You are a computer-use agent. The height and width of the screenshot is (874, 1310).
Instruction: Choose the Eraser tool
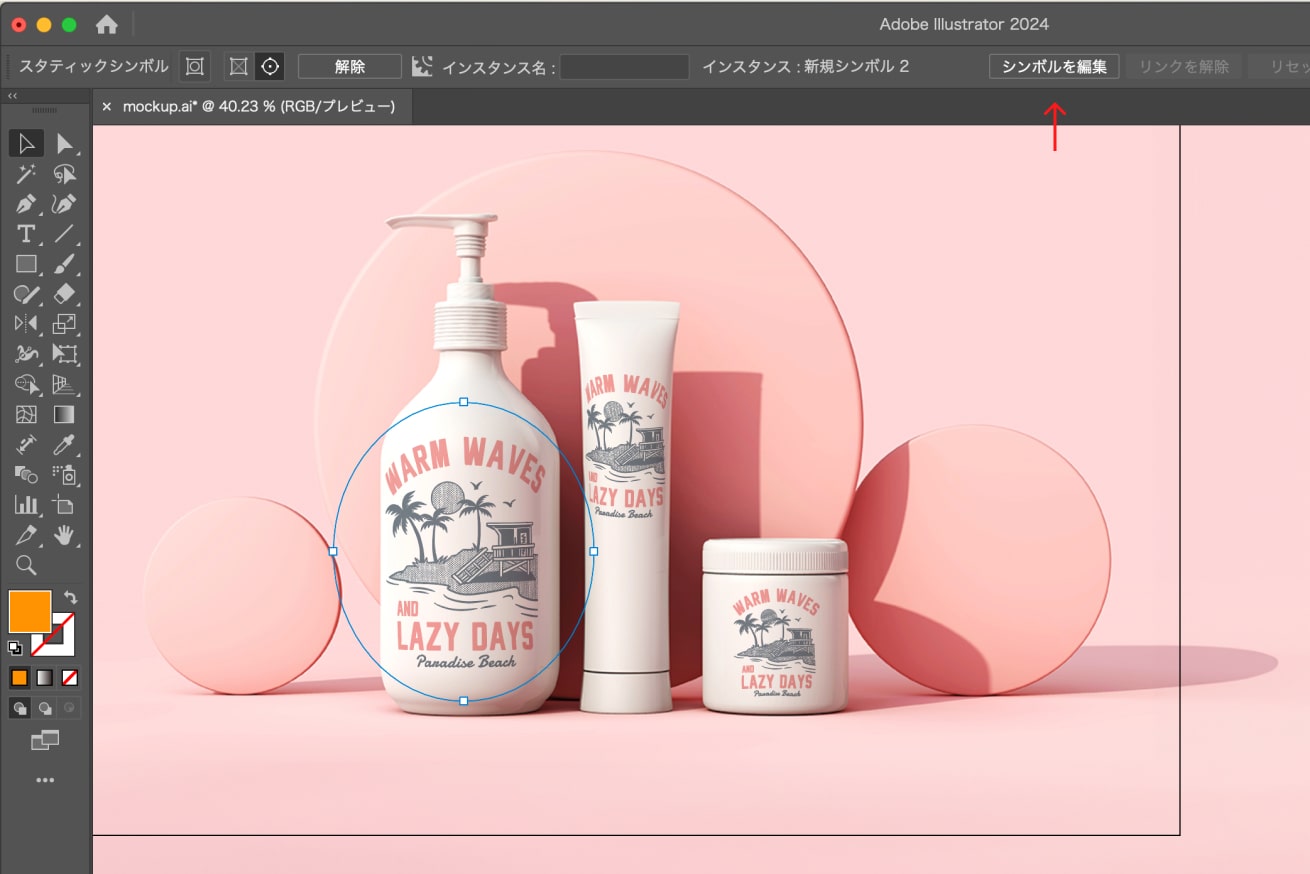pyautogui.click(x=65, y=294)
